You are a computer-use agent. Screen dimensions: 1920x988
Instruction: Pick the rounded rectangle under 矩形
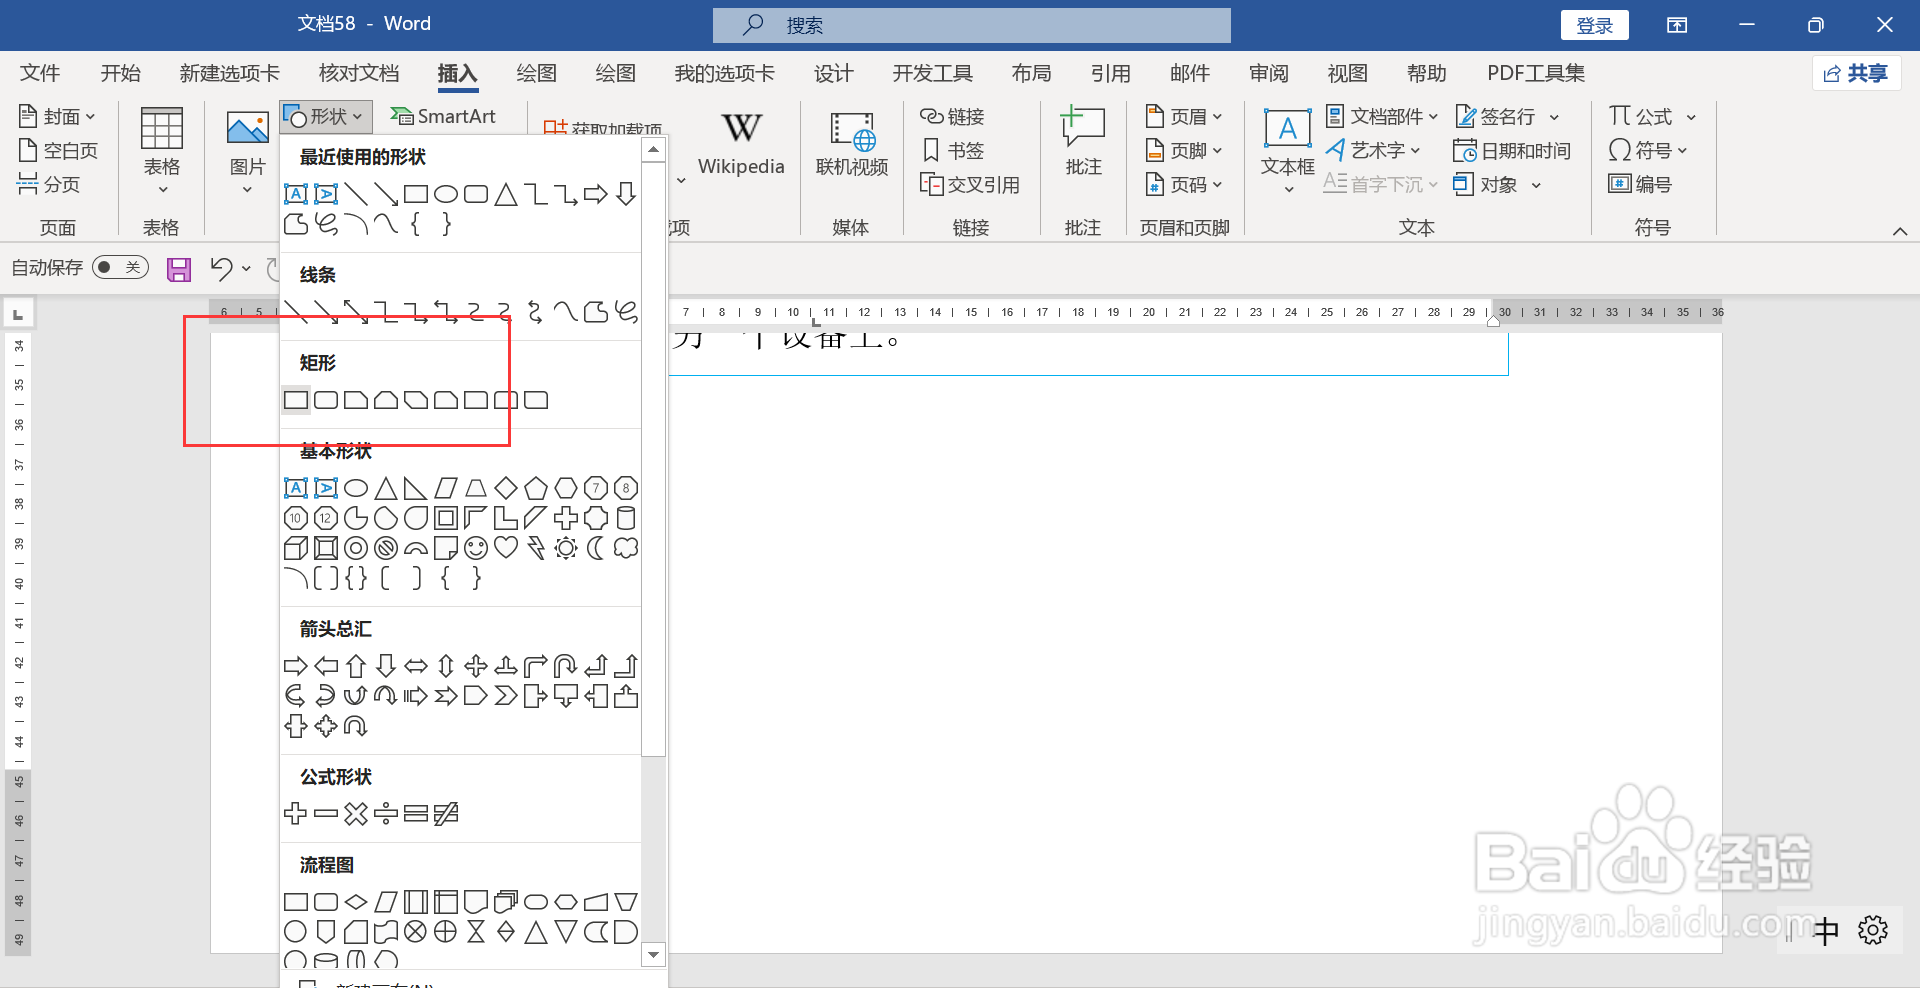point(326,400)
